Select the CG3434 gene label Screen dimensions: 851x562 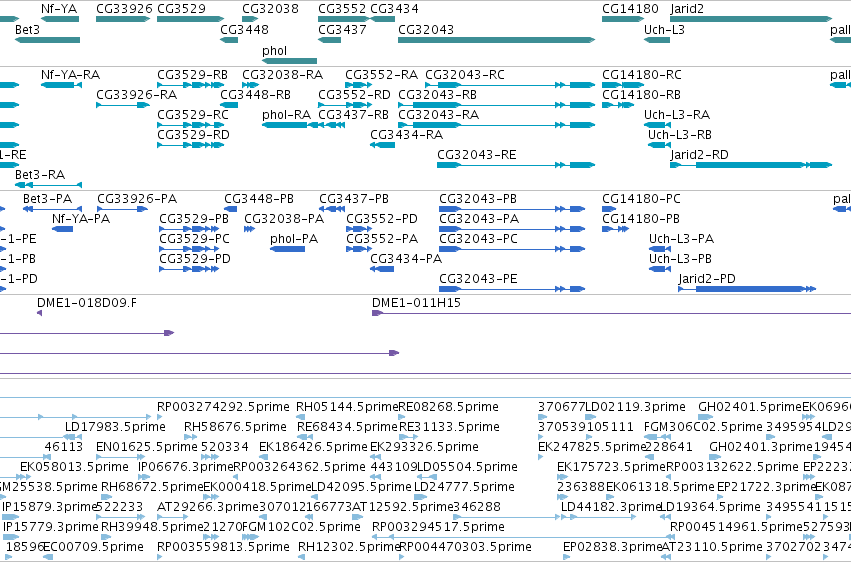(x=394, y=9)
